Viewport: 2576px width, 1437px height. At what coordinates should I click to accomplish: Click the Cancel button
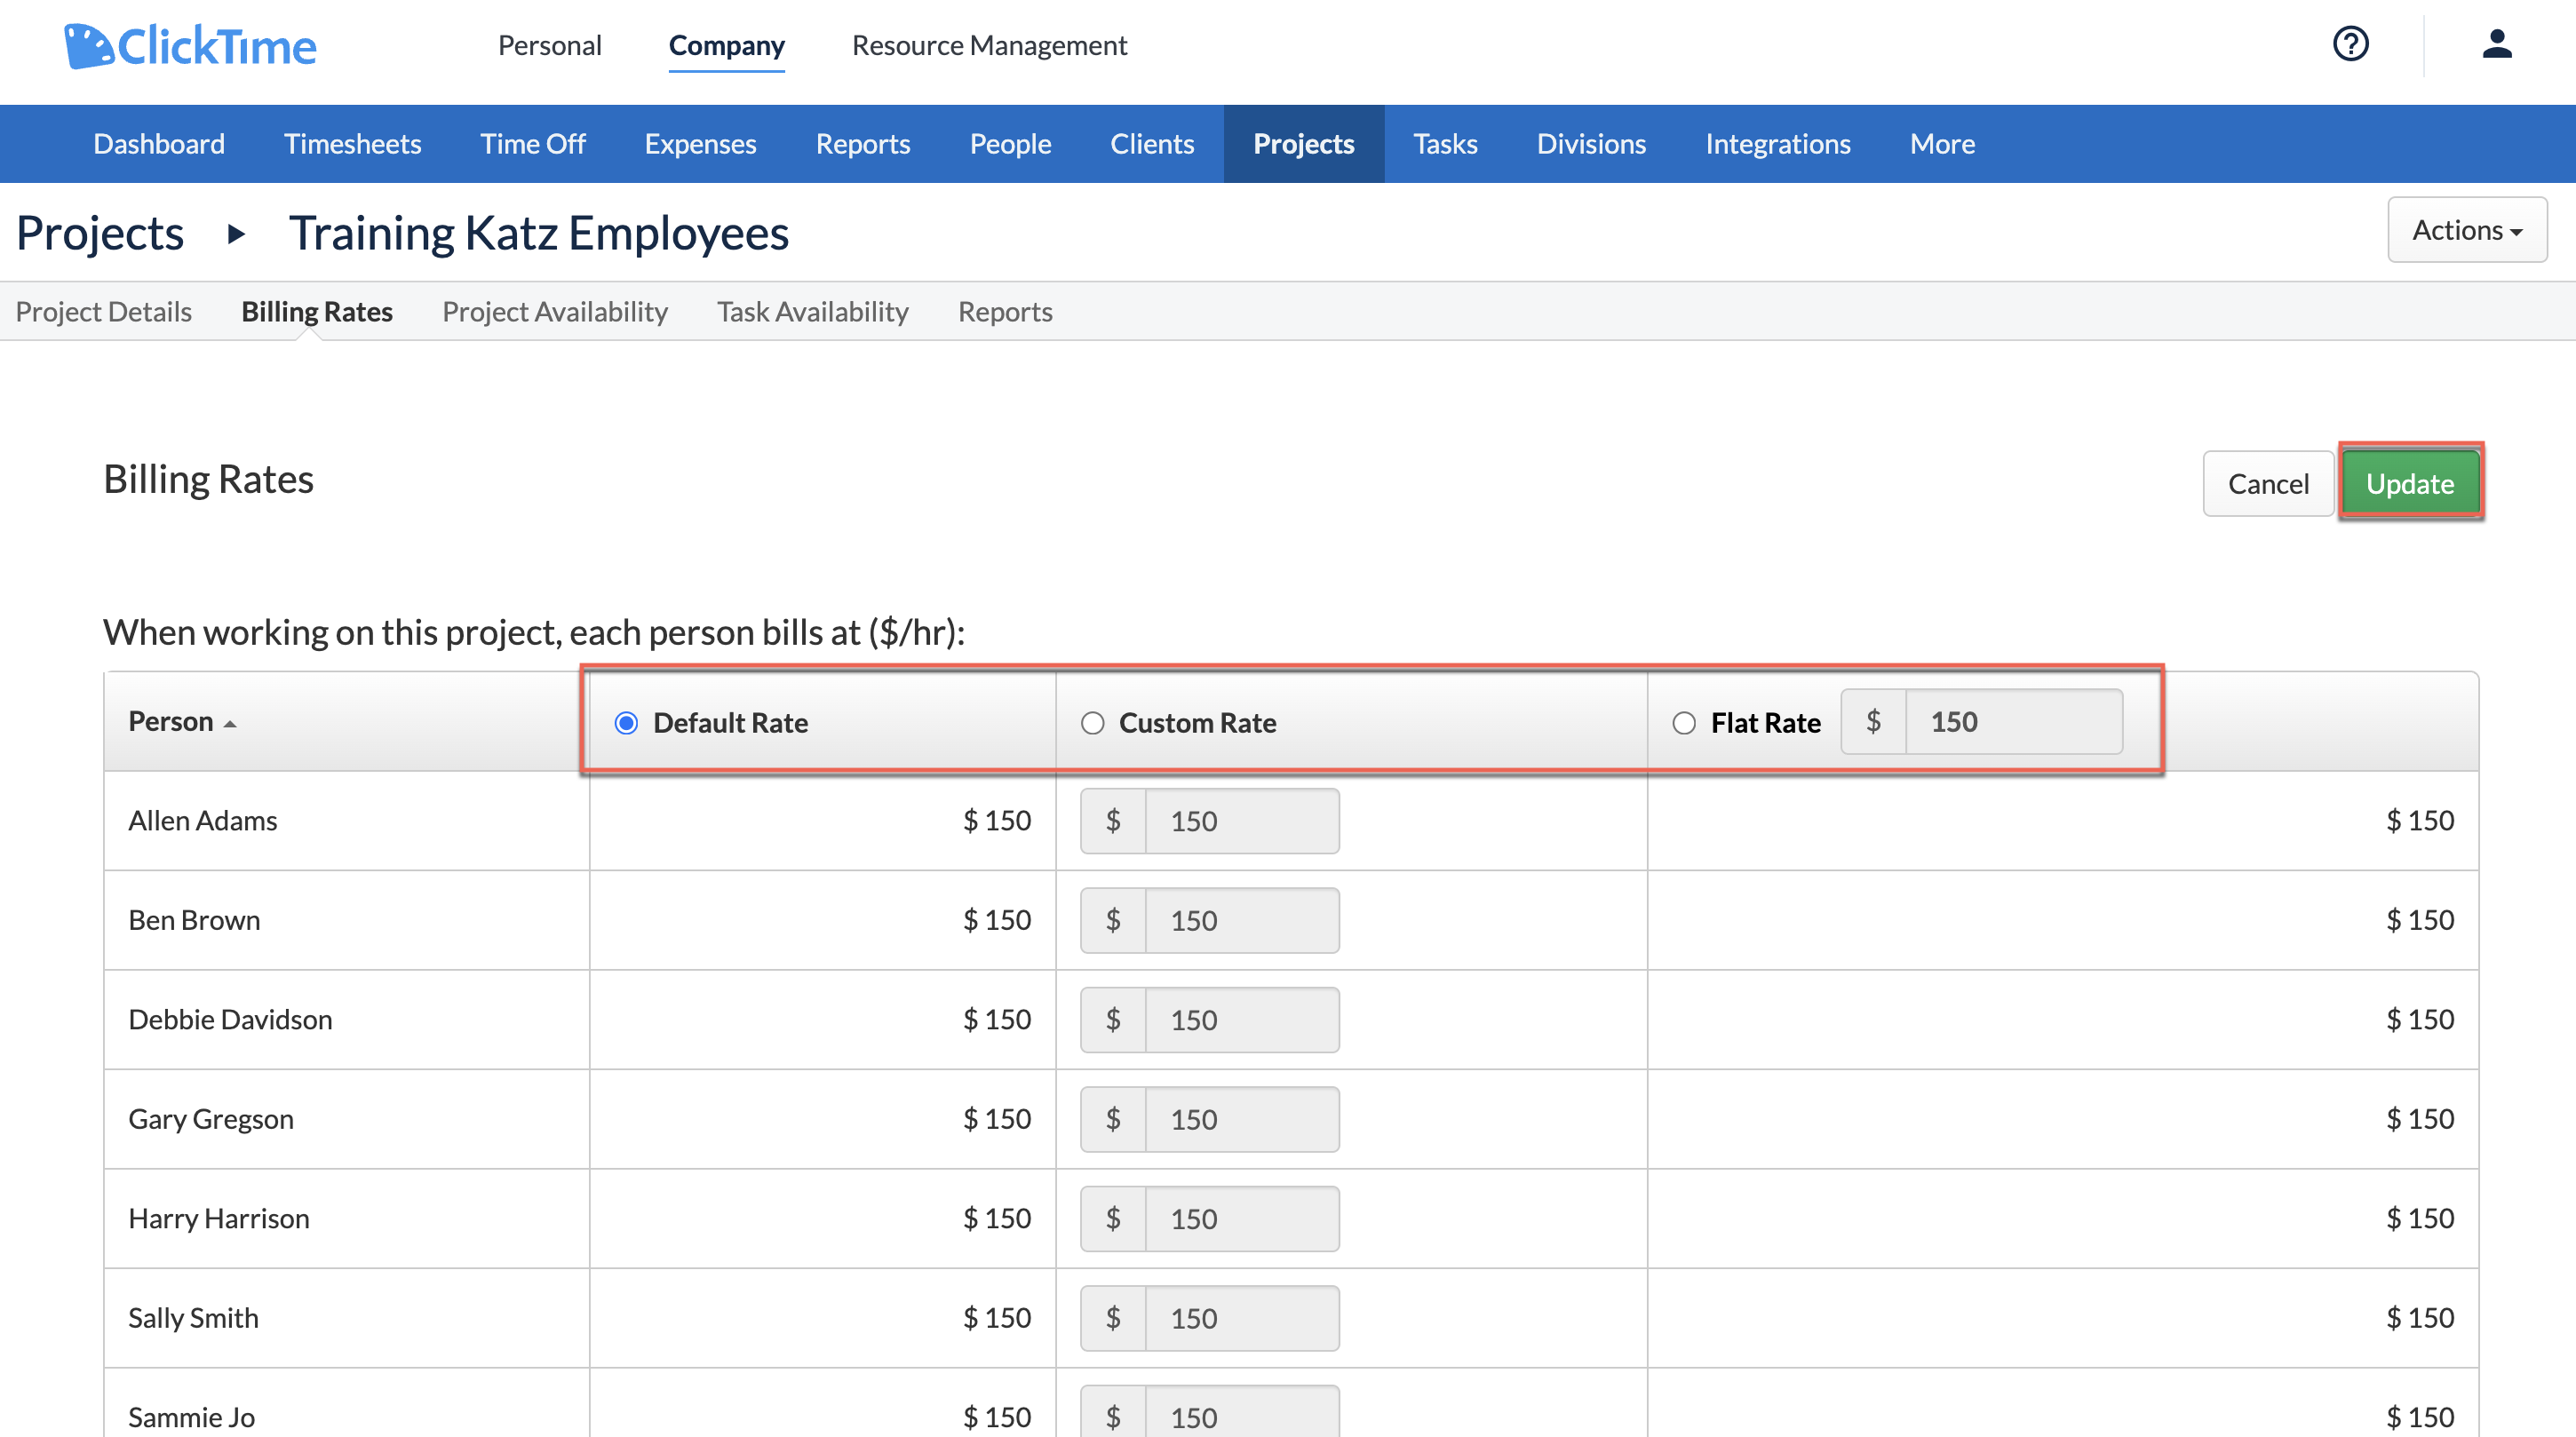coord(2268,484)
